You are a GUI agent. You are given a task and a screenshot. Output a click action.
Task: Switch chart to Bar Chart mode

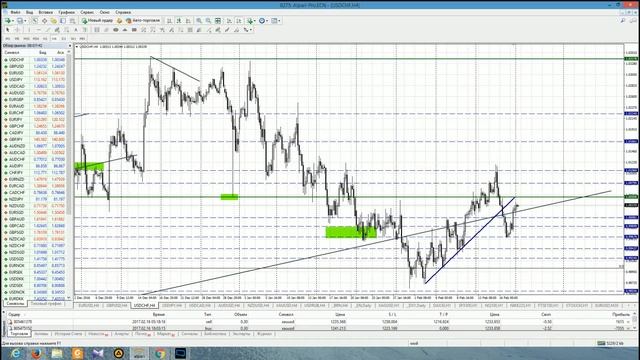(169, 20)
